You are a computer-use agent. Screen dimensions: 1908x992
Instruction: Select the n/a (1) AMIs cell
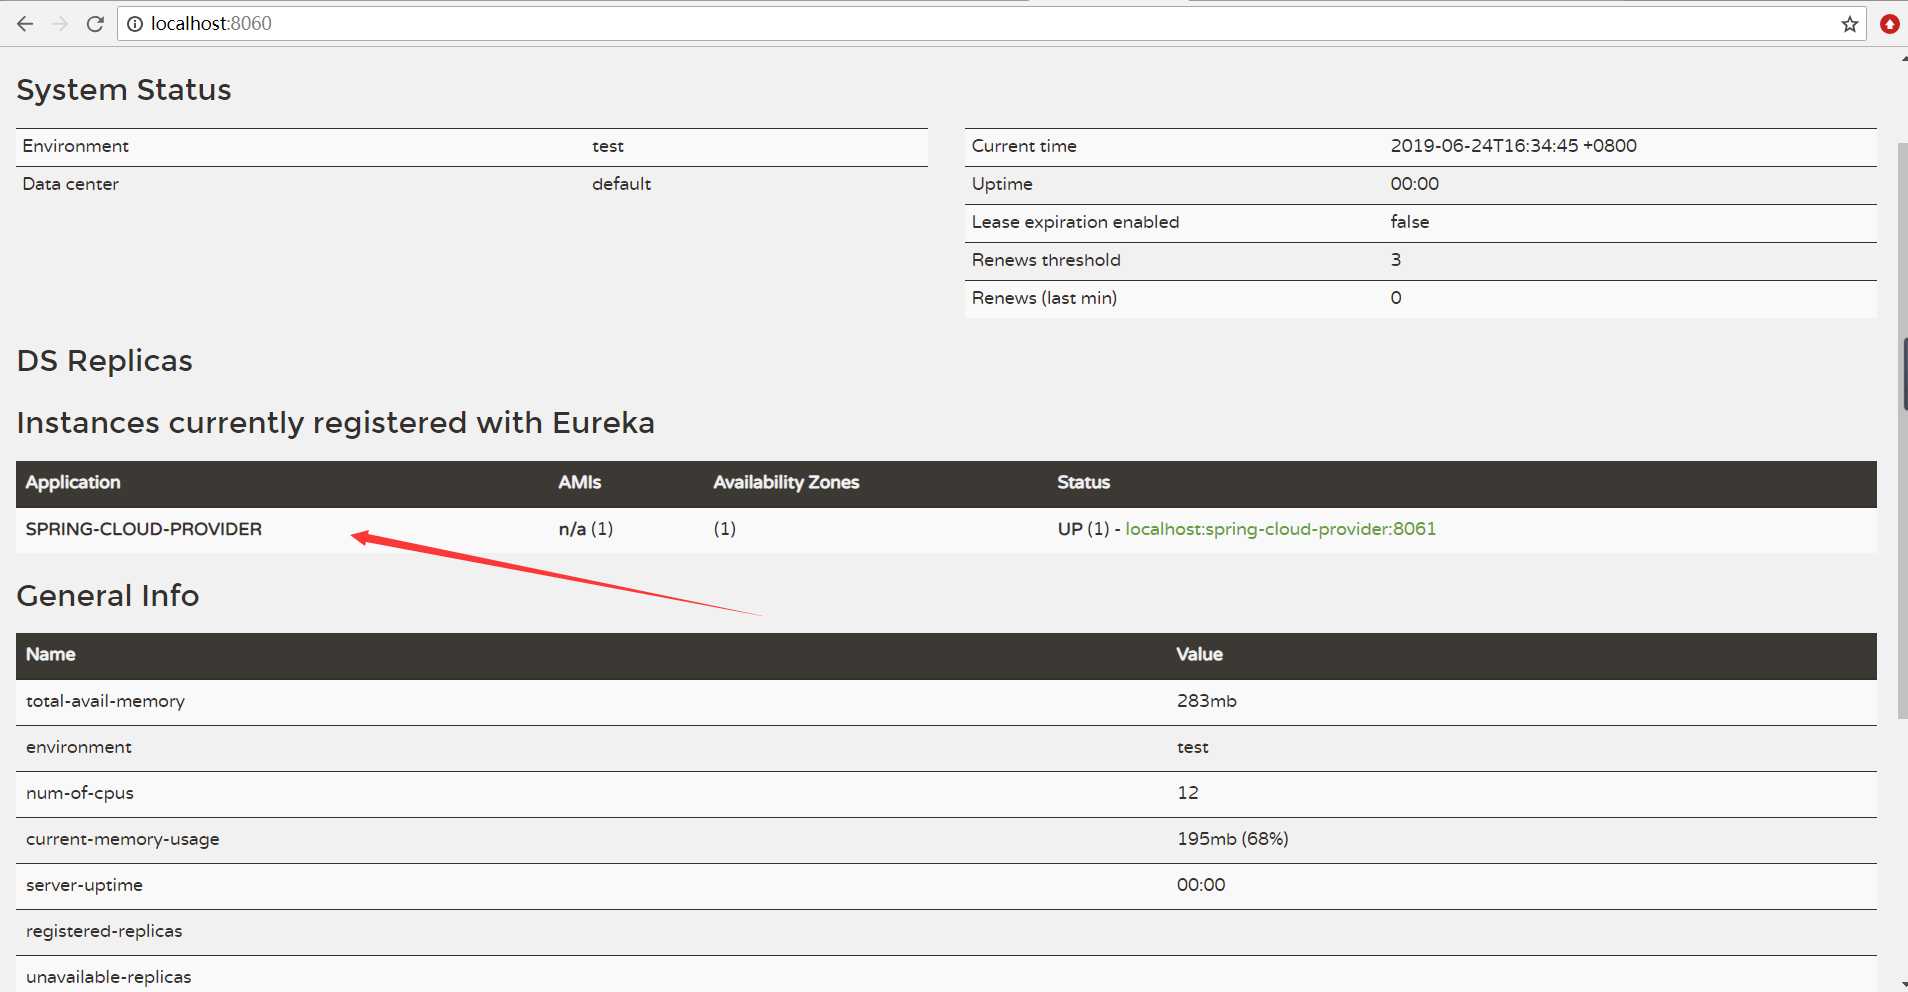click(x=586, y=529)
